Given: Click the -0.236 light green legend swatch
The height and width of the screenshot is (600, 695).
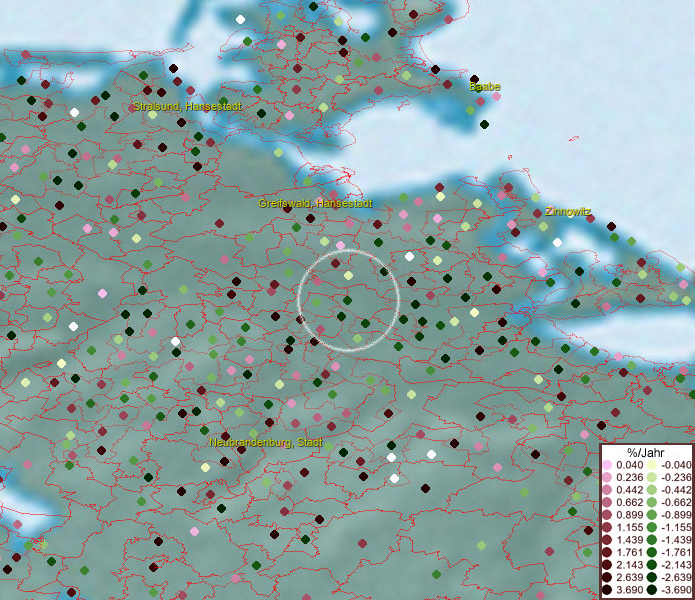Looking at the screenshot, I should point(652,477).
